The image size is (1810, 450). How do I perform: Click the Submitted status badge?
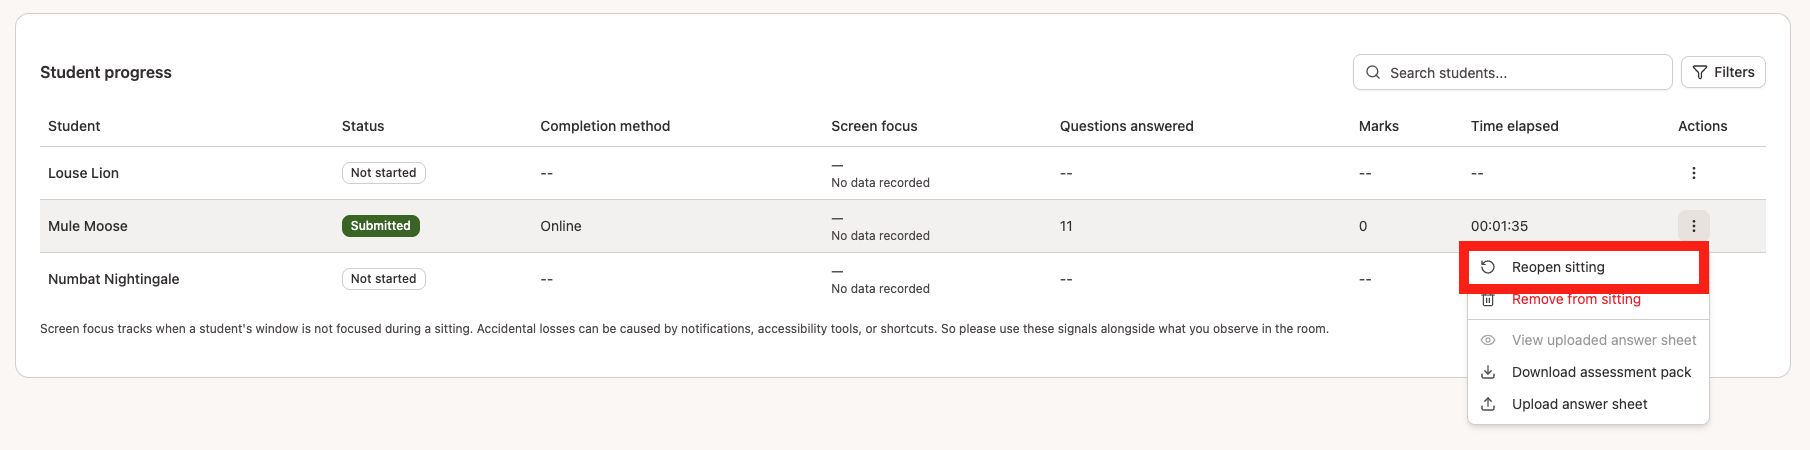[380, 226]
